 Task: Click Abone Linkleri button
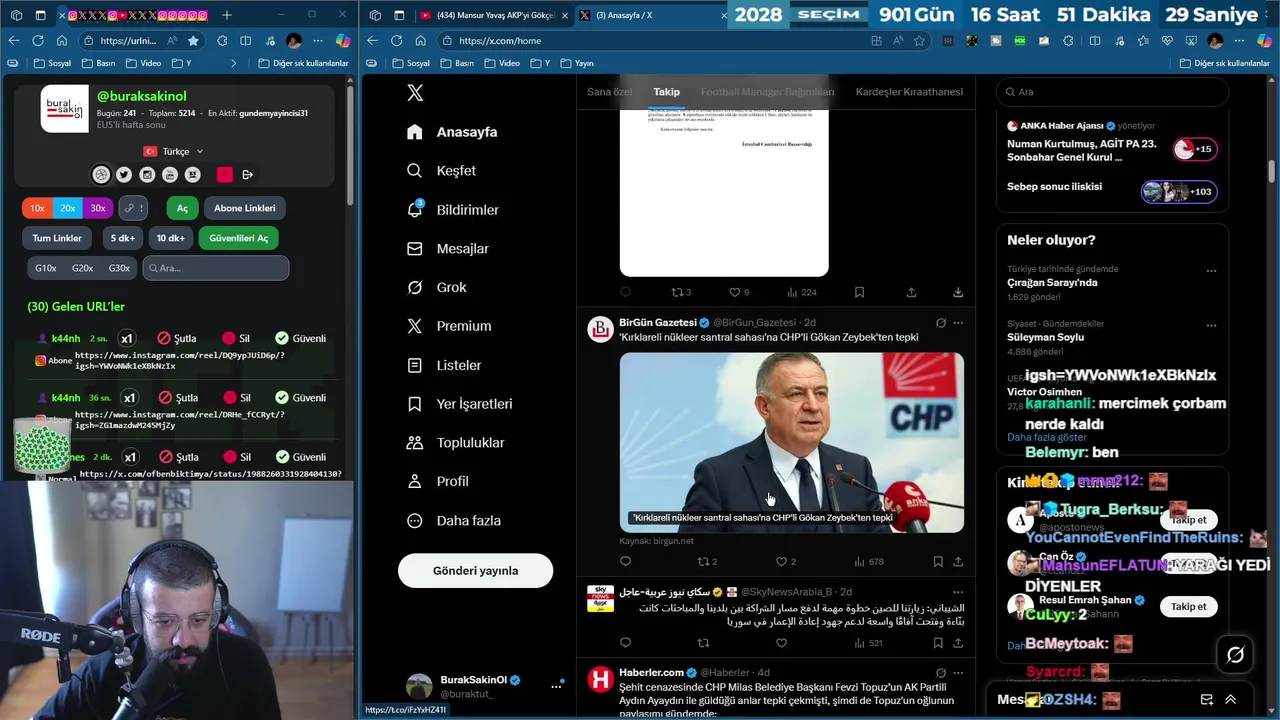(x=245, y=208)
